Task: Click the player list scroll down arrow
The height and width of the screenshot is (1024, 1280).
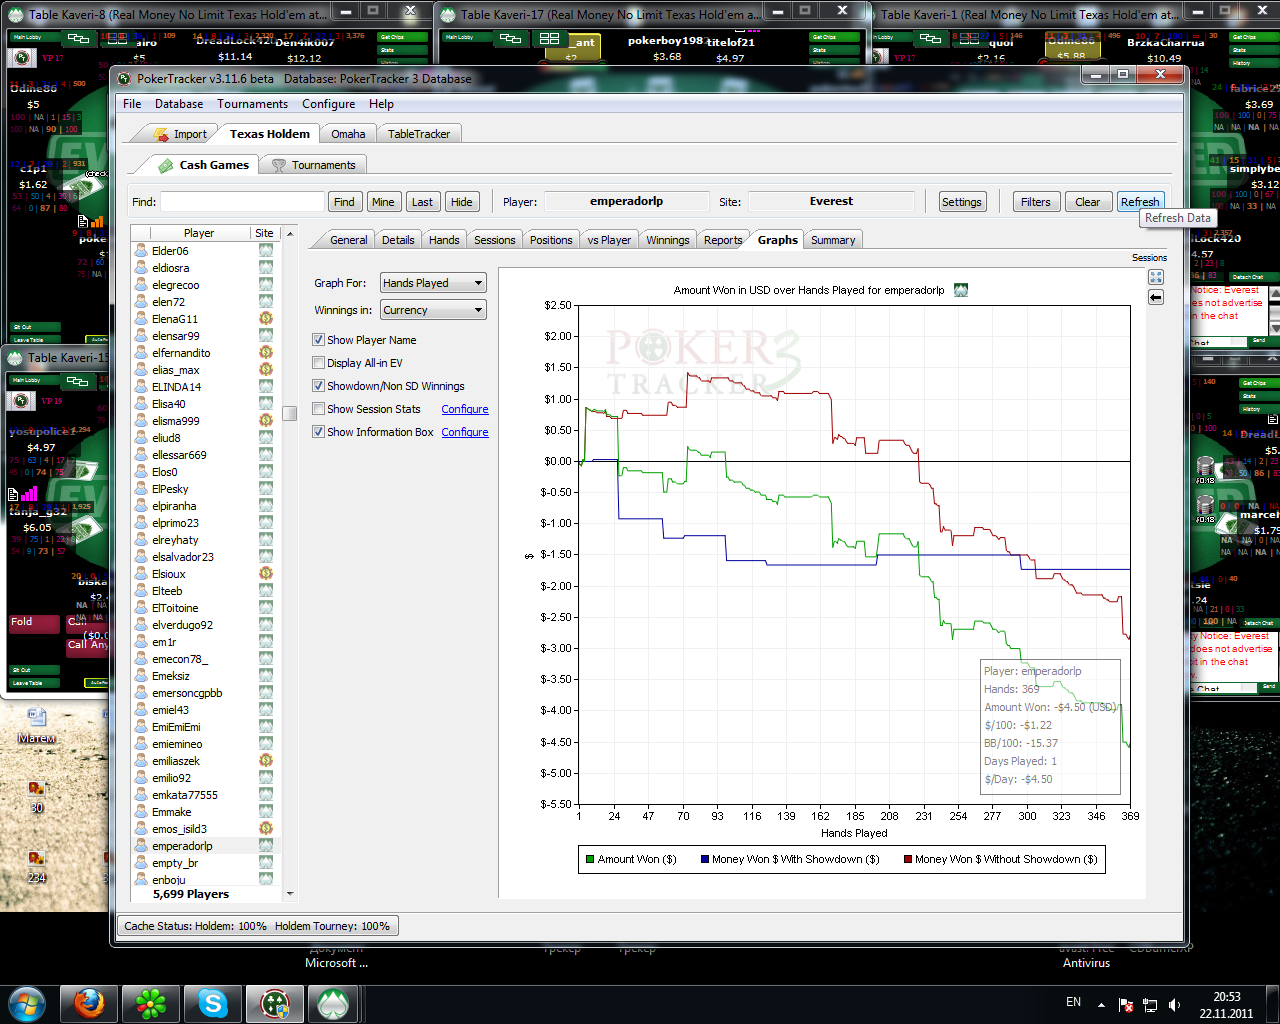Action: (291, 894)
